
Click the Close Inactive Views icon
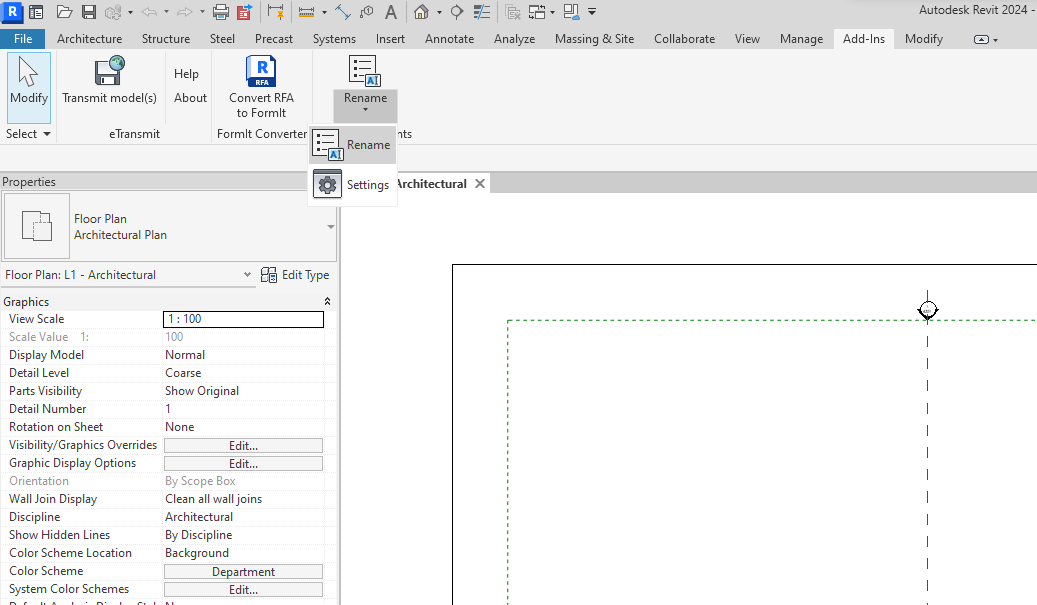(x=512, y=12)
